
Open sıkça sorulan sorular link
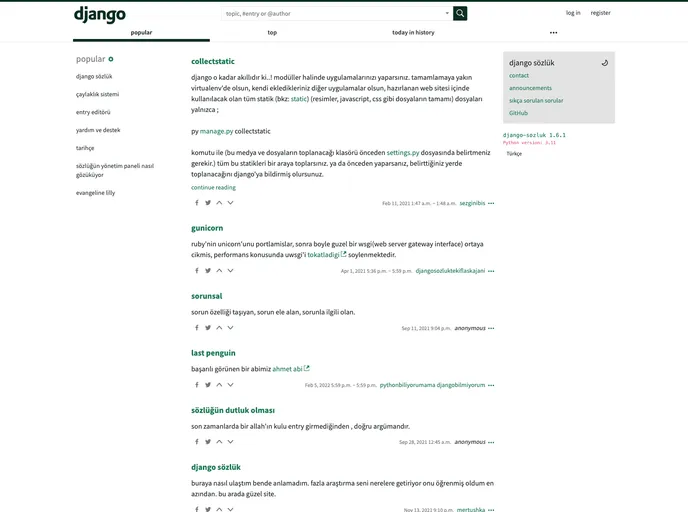pyautogui.click(x=536, y=100)
